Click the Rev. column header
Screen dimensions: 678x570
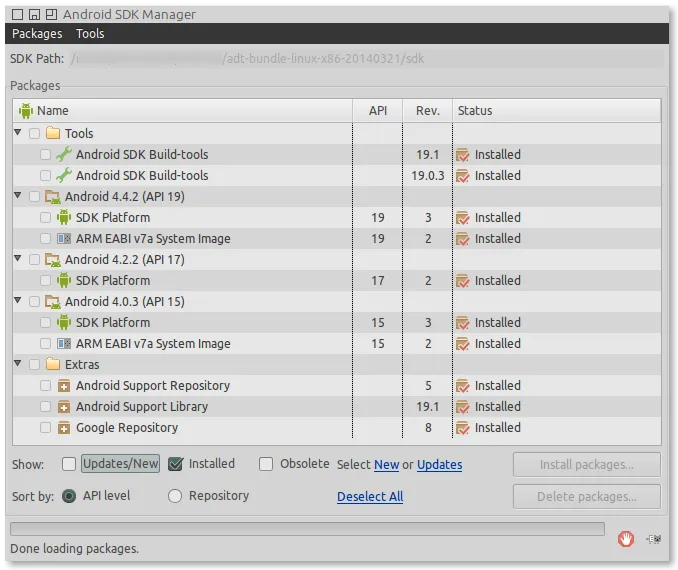(x=428, y=111)
